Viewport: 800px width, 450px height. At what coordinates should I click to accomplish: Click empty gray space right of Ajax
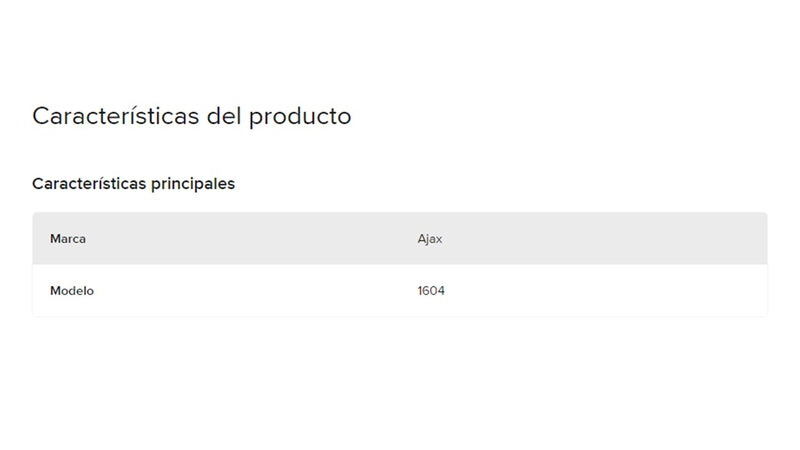point(600,239)
